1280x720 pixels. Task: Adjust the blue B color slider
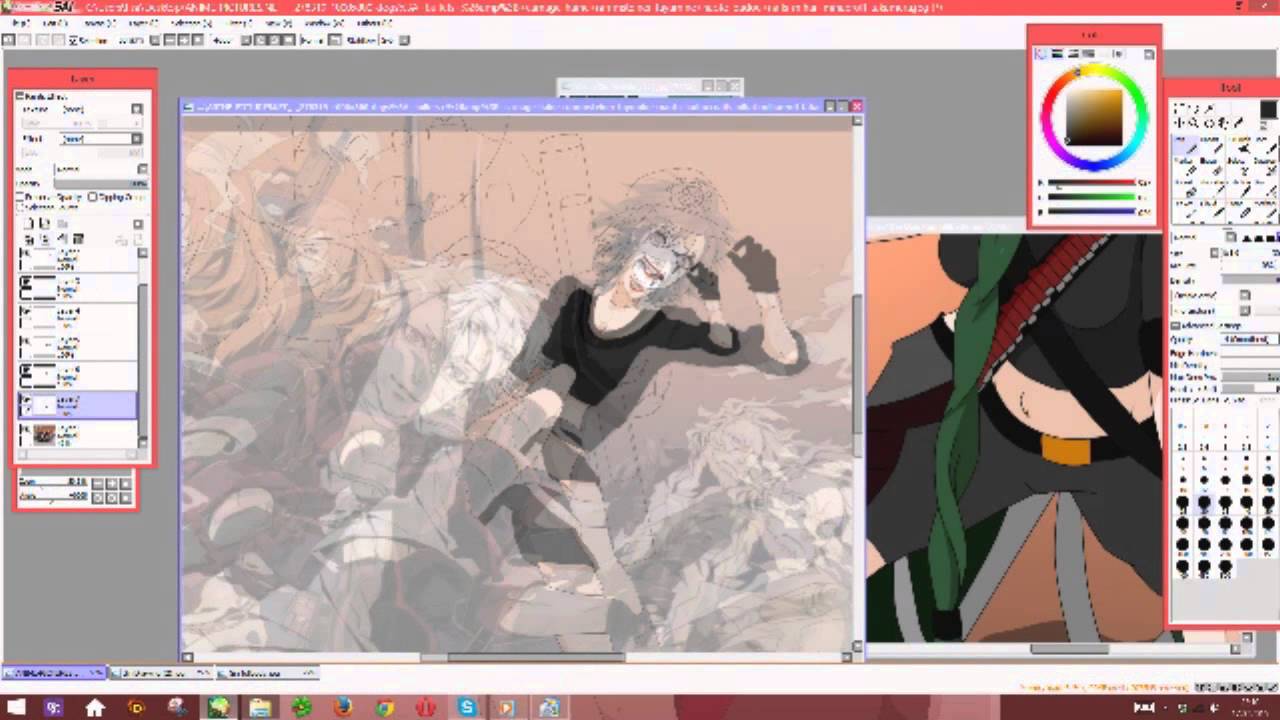coord(1092,211)
